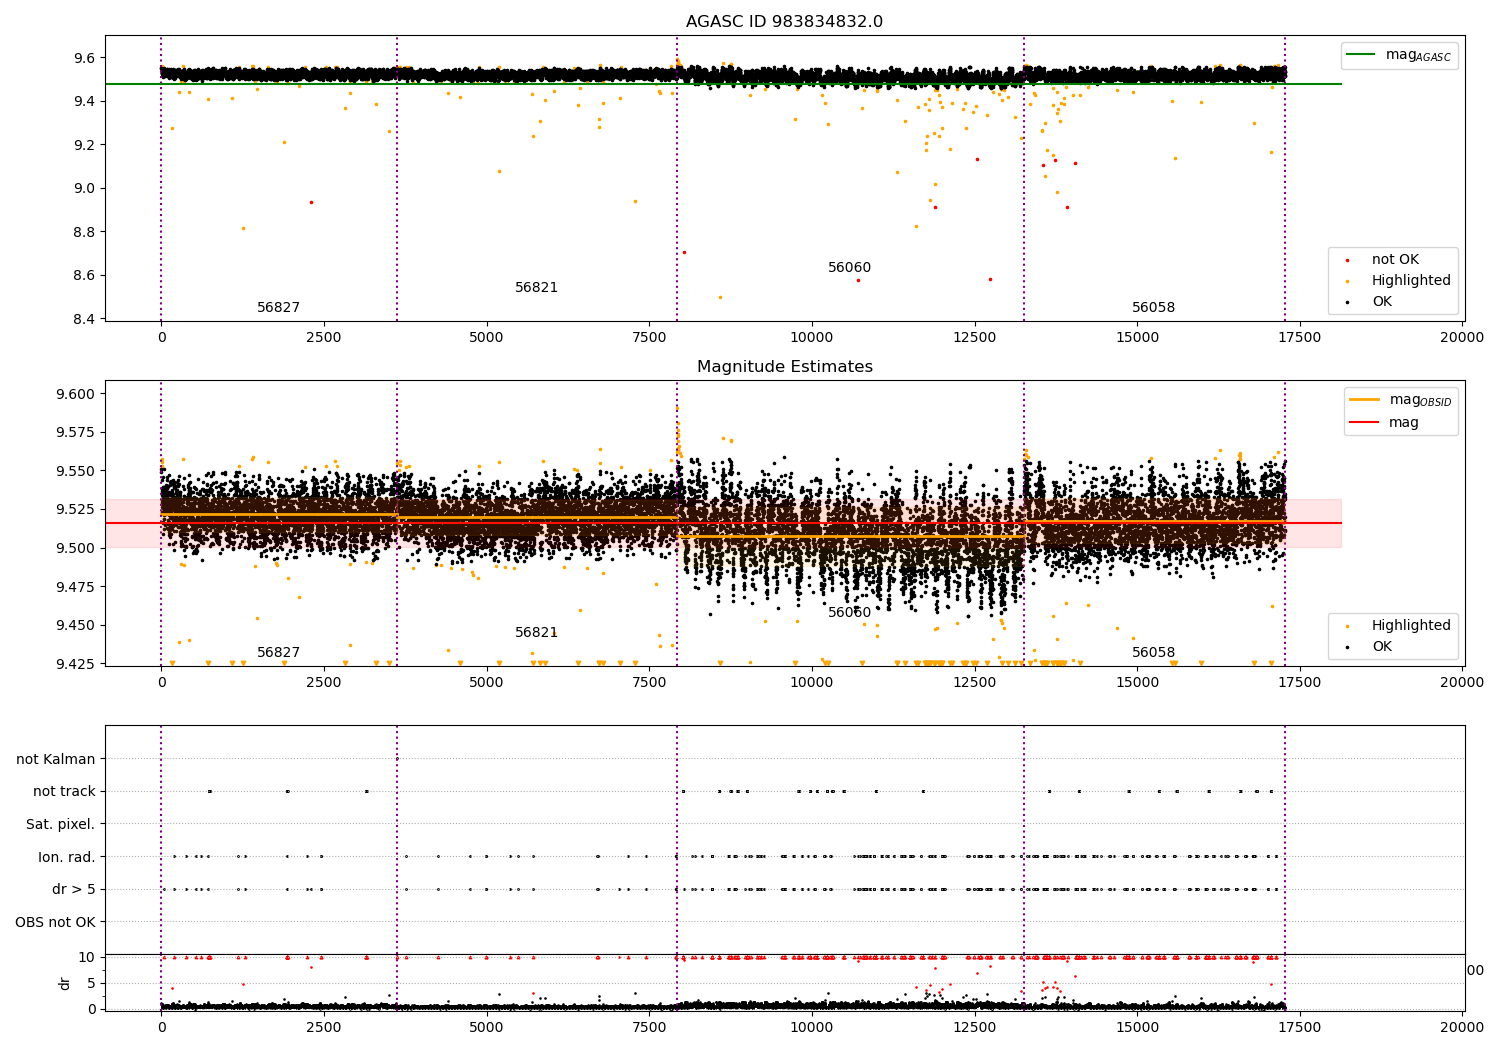Select the green mag_AGASC legend line

[1361, 55]
